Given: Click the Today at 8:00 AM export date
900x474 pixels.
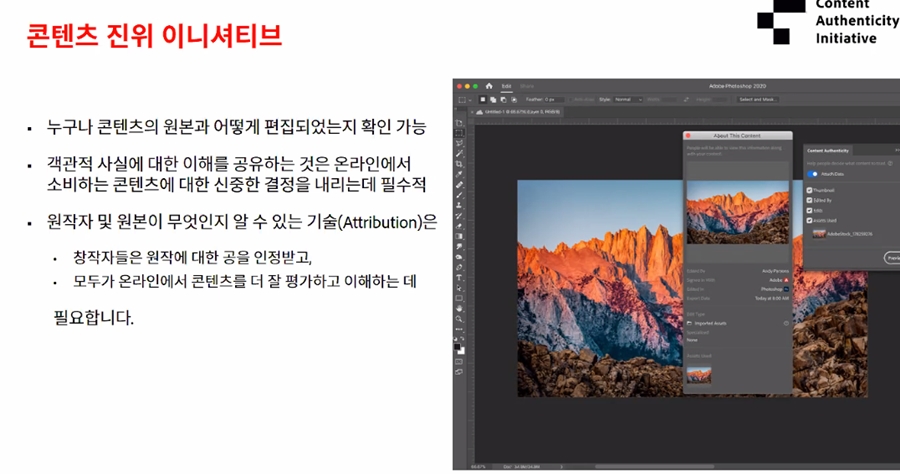Looking at the screenshot, I should pos(772,298).
